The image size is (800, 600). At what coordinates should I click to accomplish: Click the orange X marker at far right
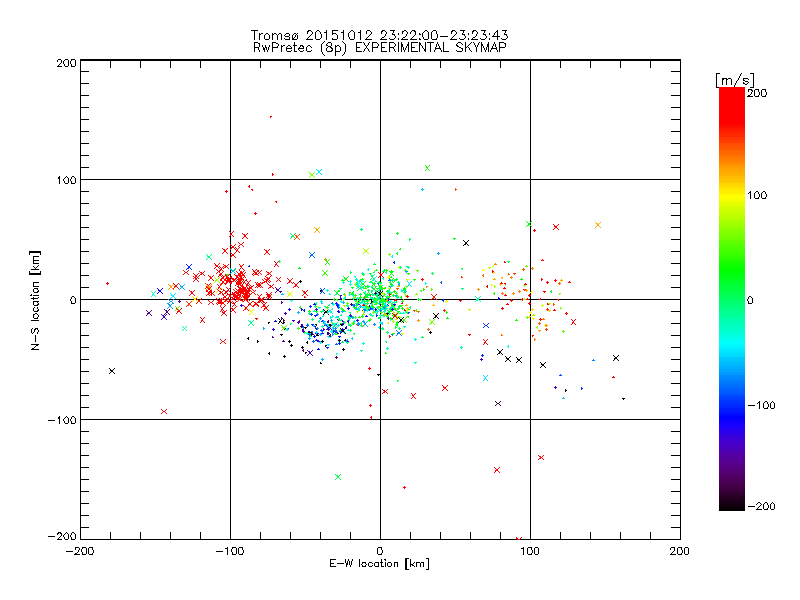pos(598,225)
